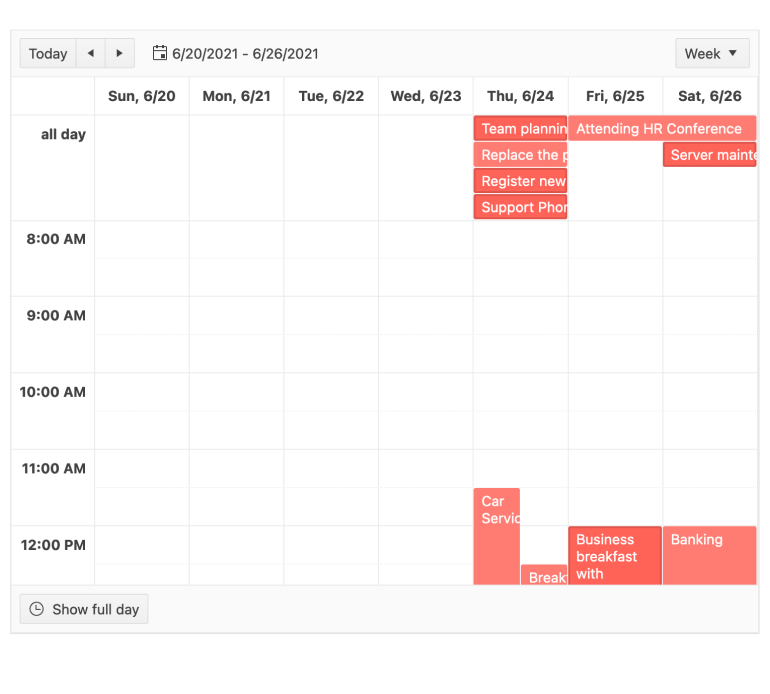Click the clock icon beside Show full day
The width and height of the screenshot is (770, 694).
coord(37,609)
